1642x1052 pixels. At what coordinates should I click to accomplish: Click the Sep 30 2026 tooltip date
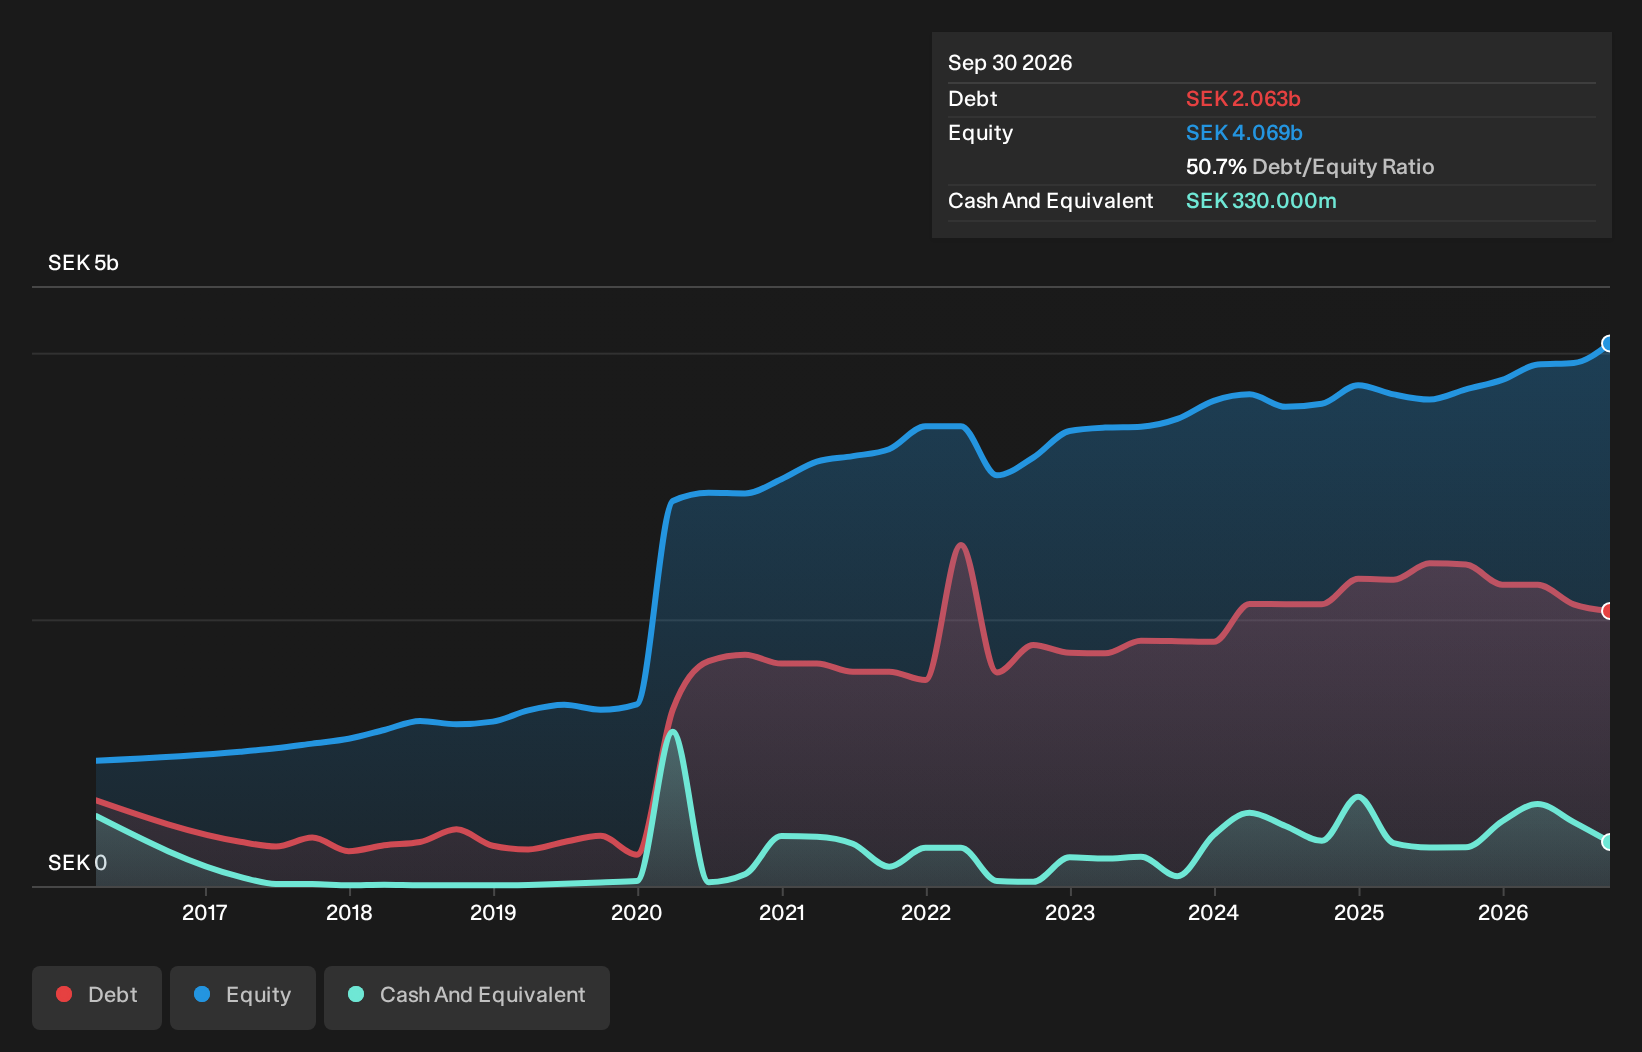coord(1010,63)
